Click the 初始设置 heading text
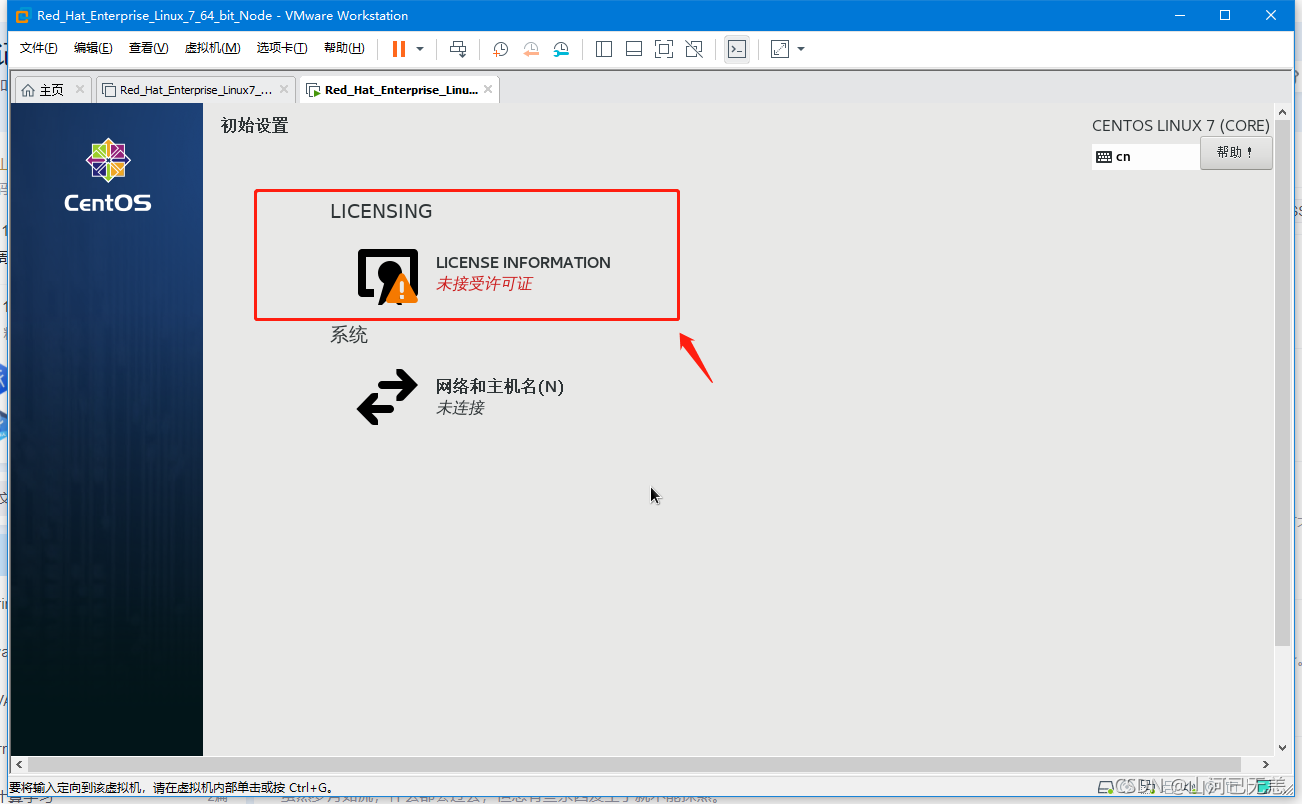 pyautogui.click(x=254, y=126)
